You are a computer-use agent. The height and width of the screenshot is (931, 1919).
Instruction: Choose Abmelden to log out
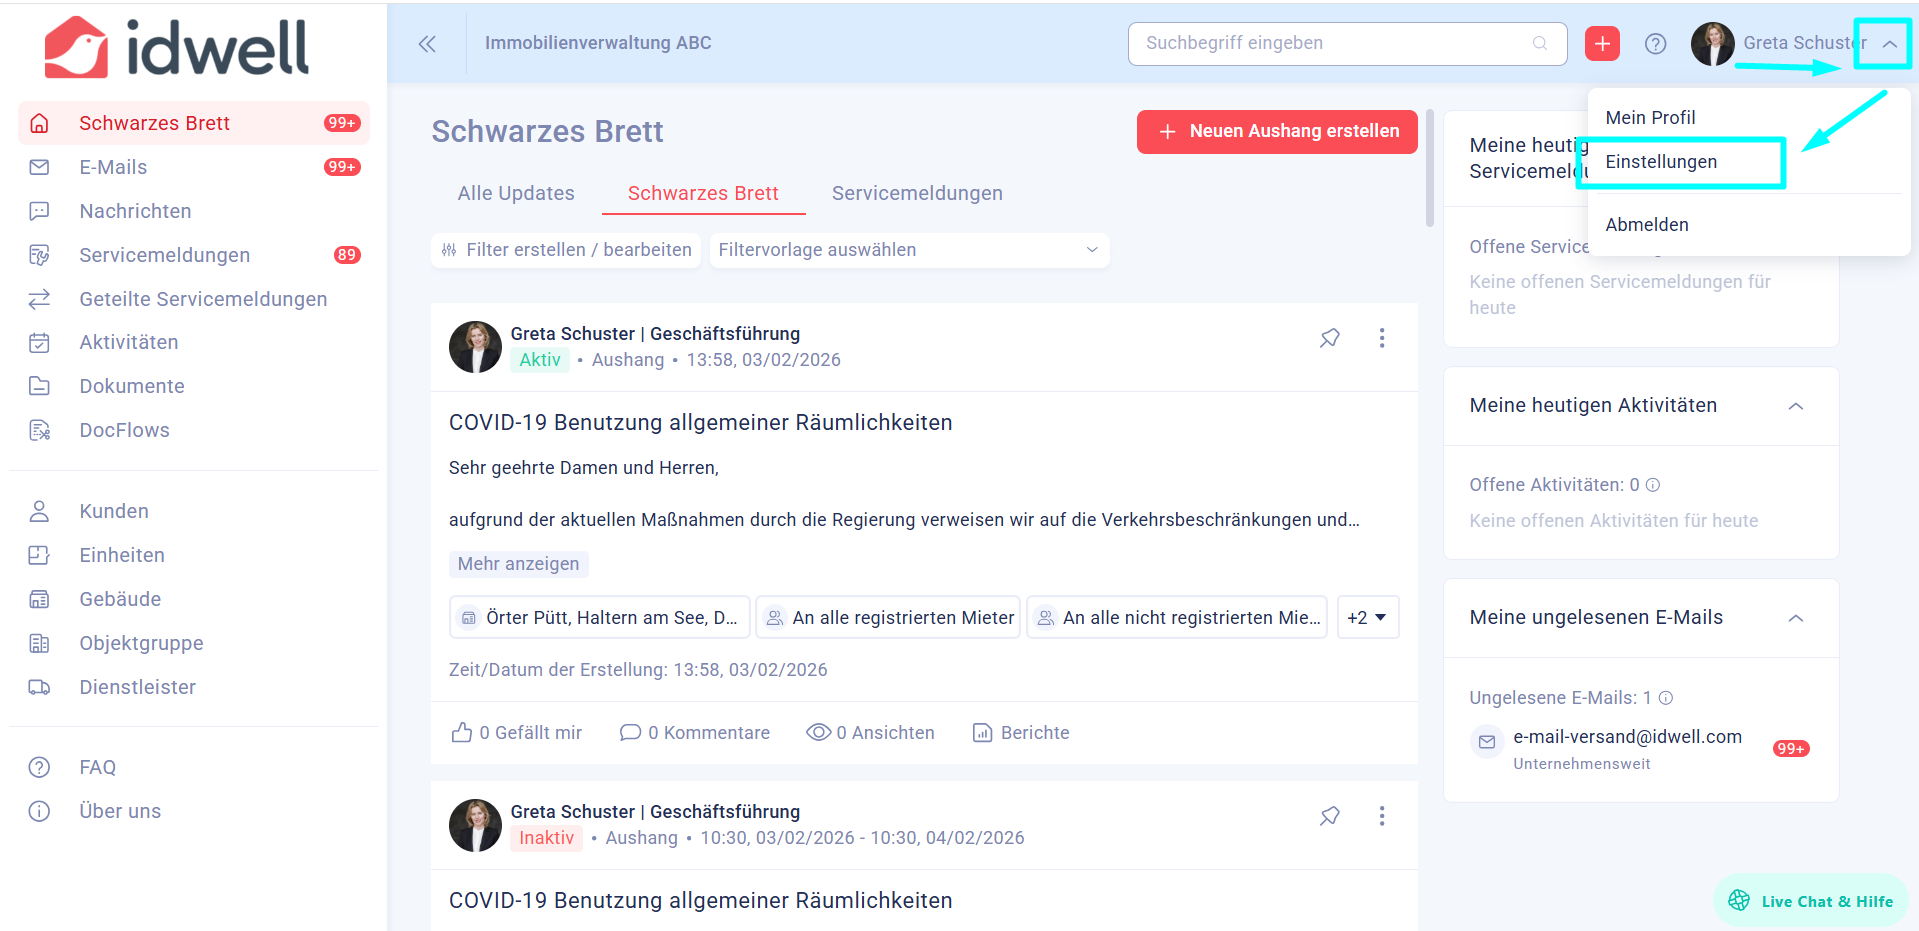(x=1647, y=225)
